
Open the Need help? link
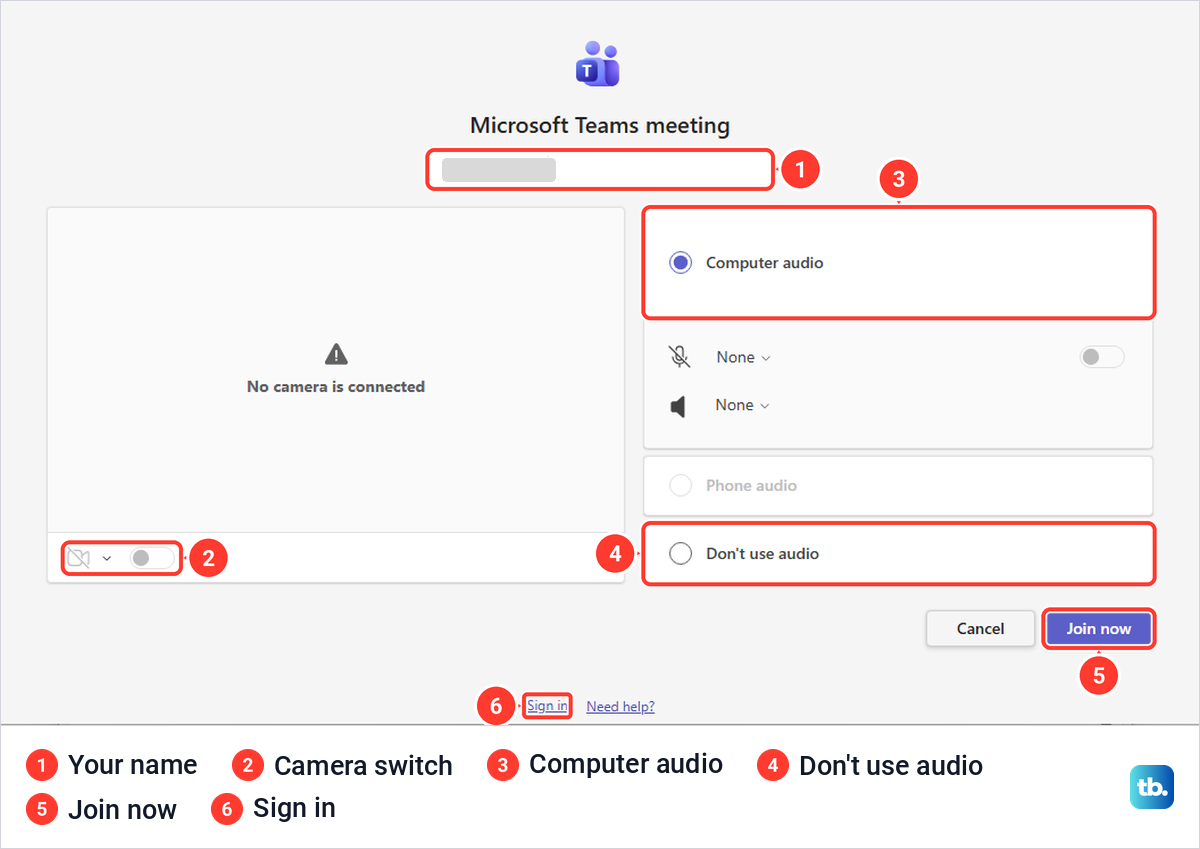click(x=620, y=707)
